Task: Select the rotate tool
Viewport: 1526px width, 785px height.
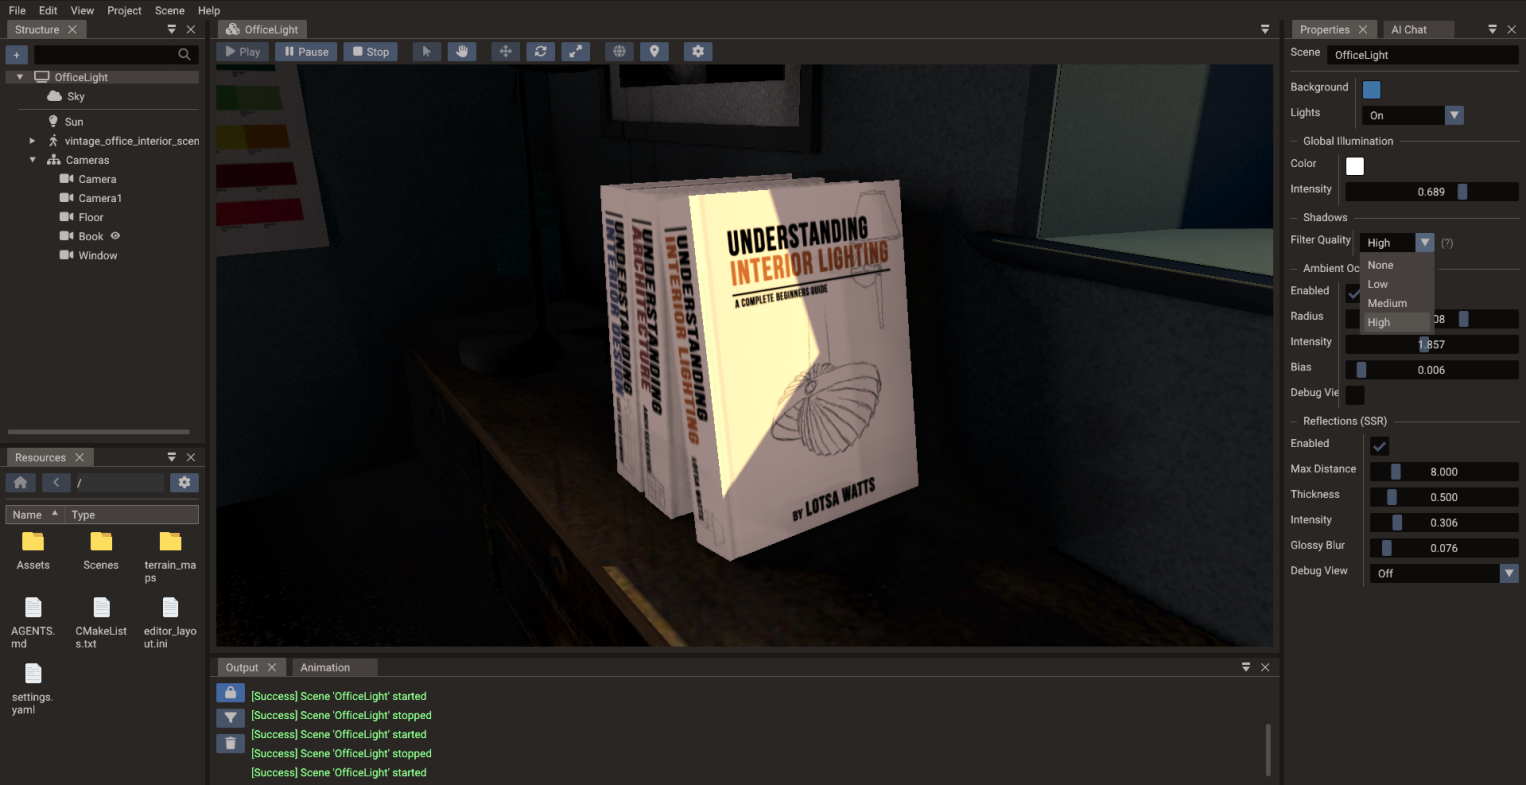Action: [540, 52]
